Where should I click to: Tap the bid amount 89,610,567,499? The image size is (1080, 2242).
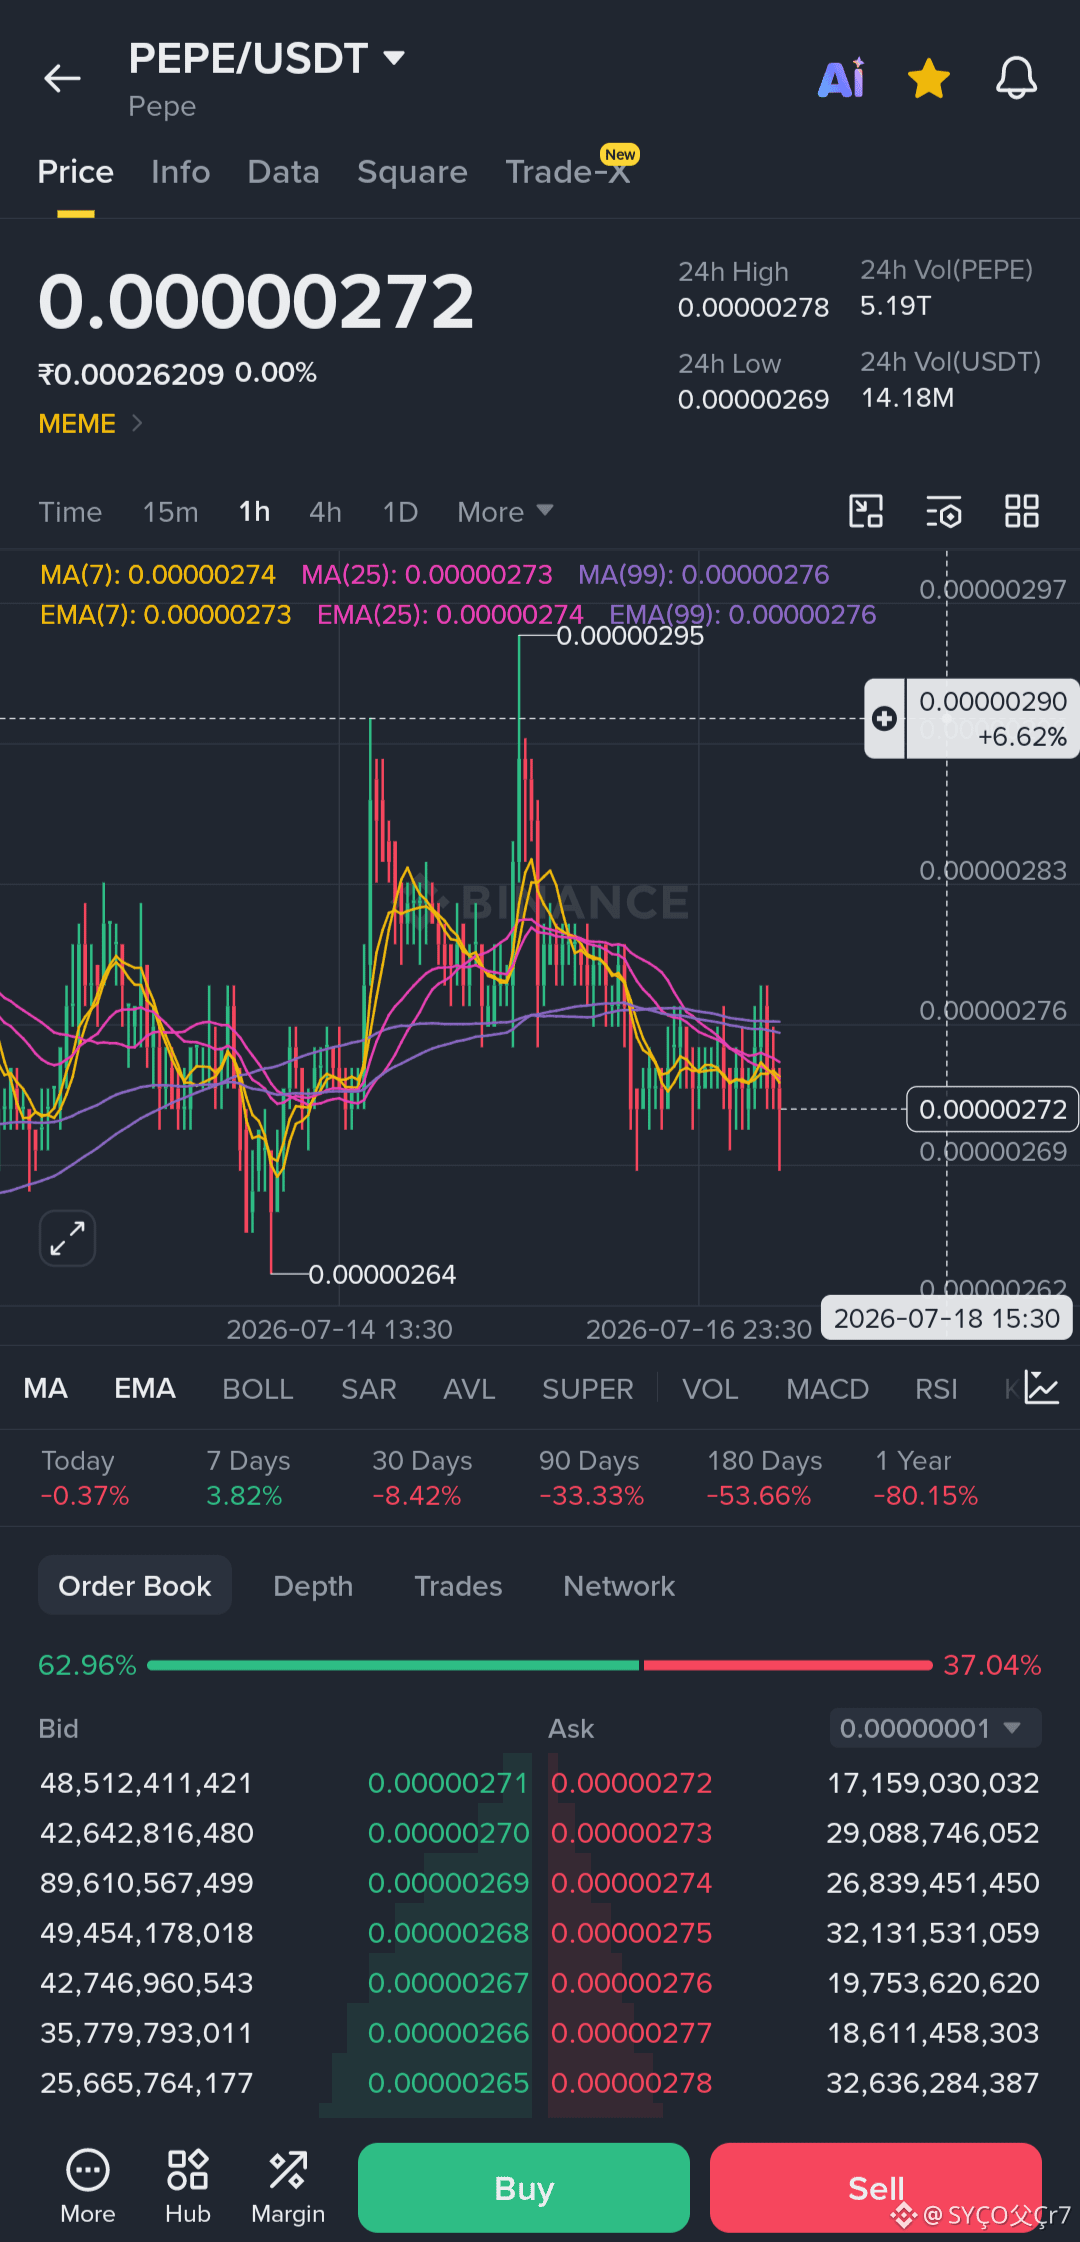tap(147, 1882)
